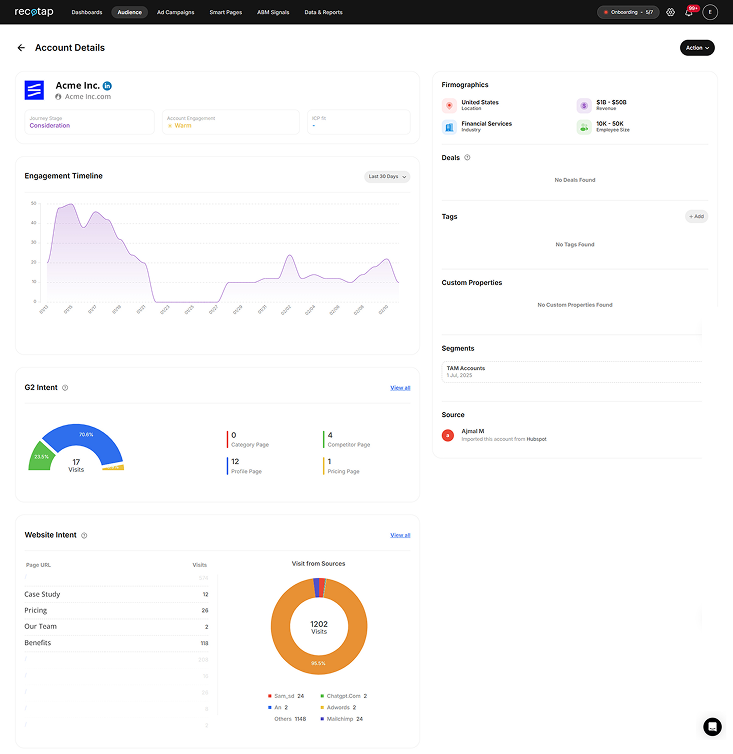
Task: Open the settings gear icon
Action: [670, 12]
